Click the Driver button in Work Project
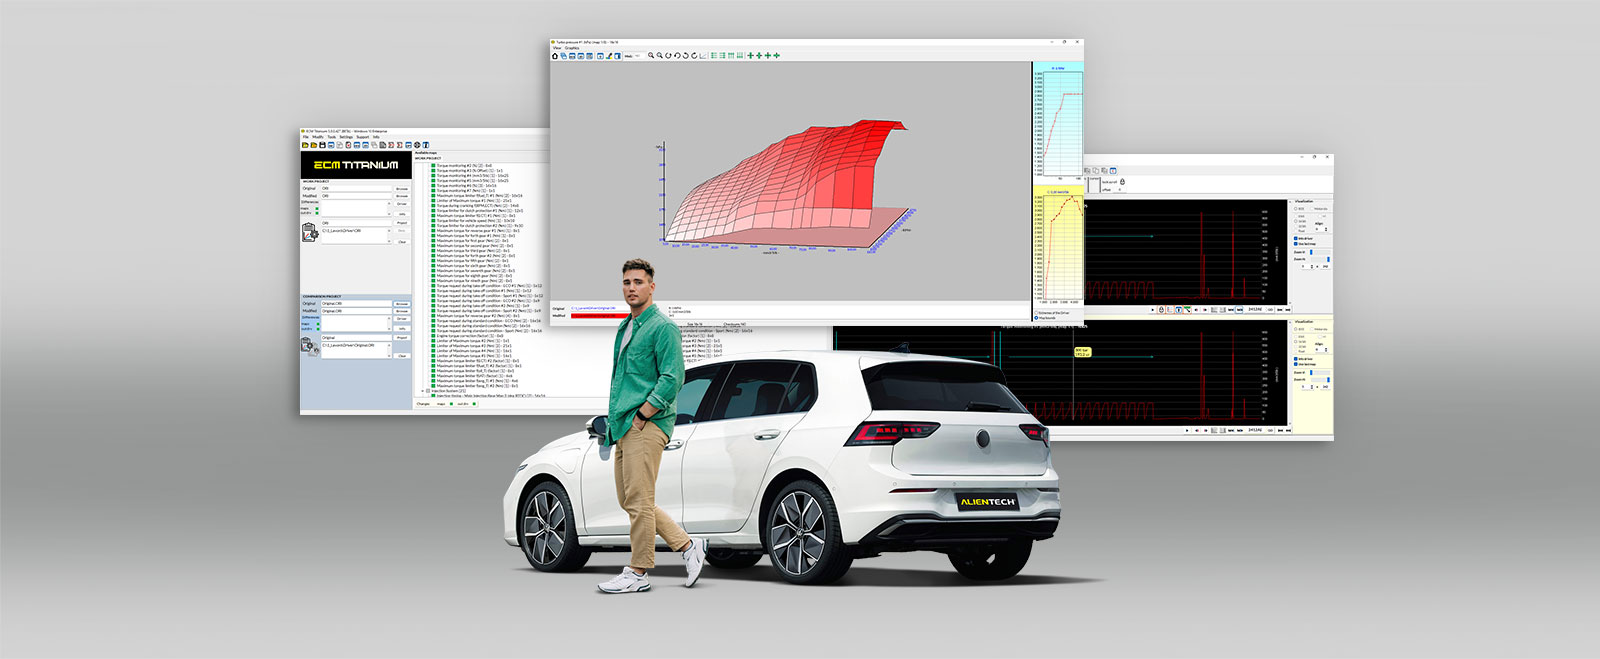 point(402,204)
